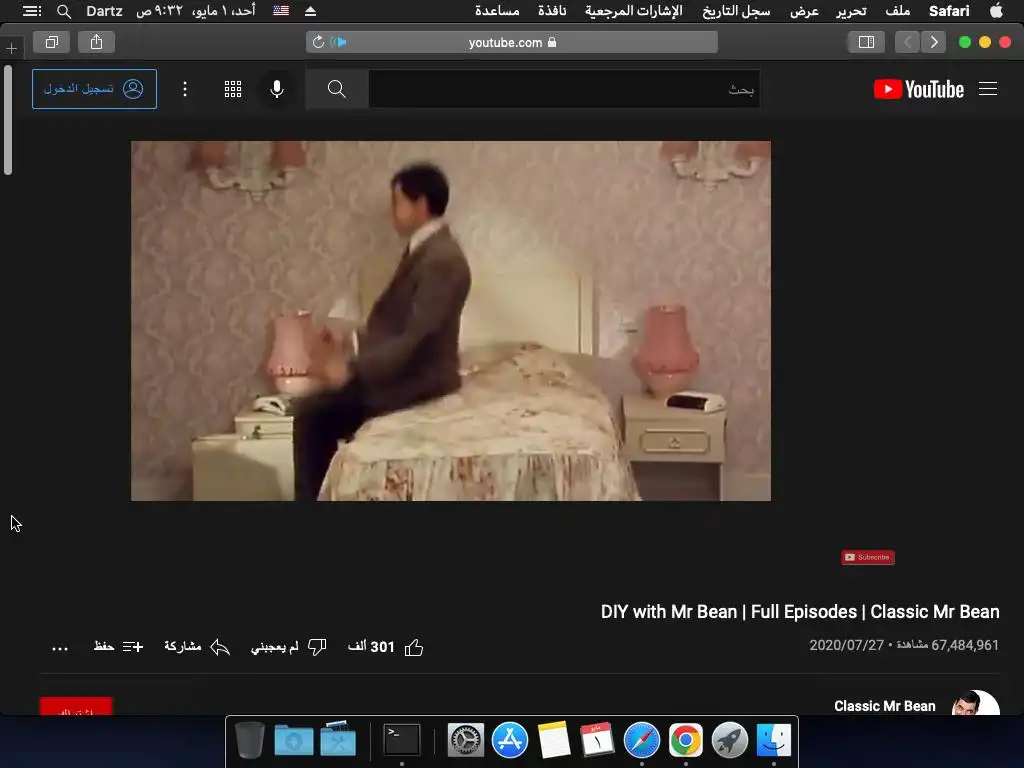
Task: Open the three-dot settings menu in header
Action: click(x=185, y=89)
